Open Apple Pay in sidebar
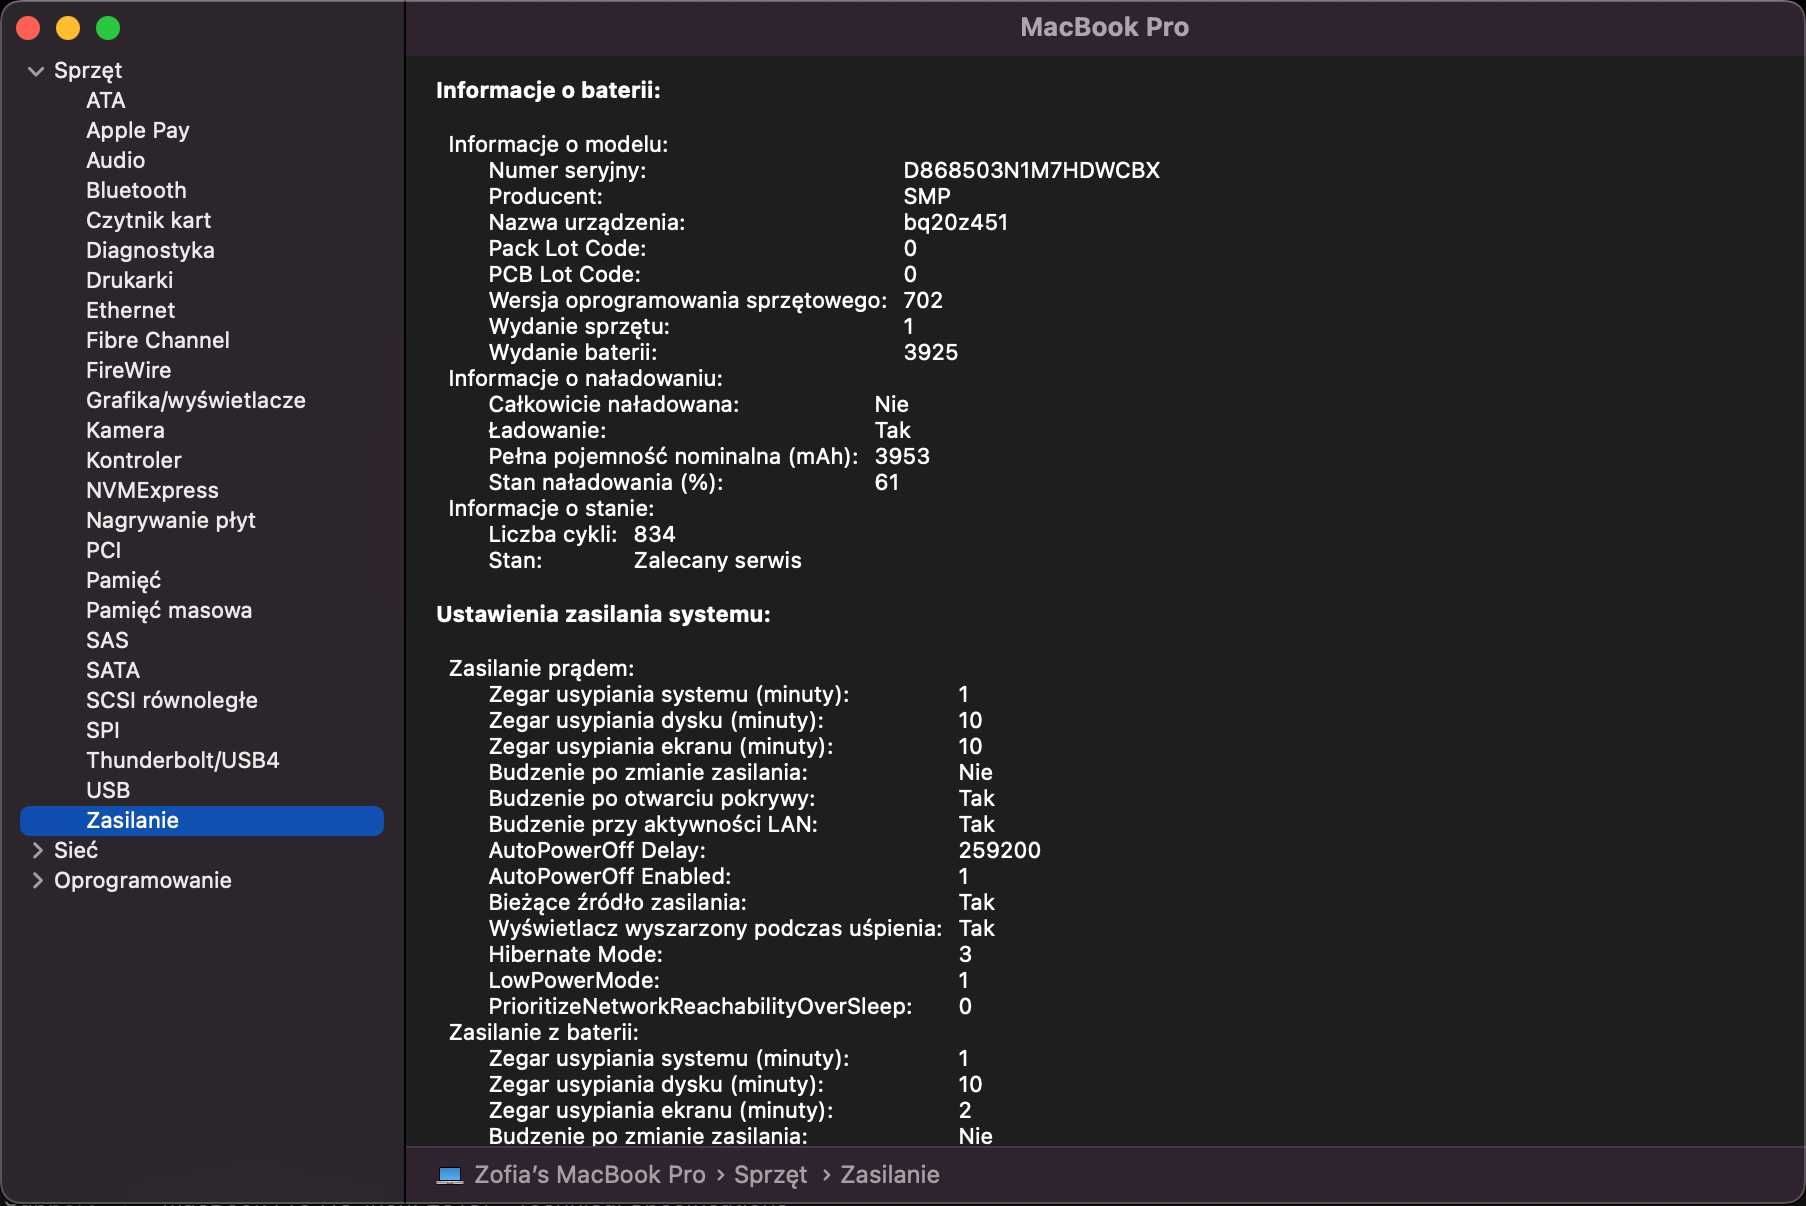Image resolution: width=1806 pixels, height=1206 pixels. [x=138, y=130]
